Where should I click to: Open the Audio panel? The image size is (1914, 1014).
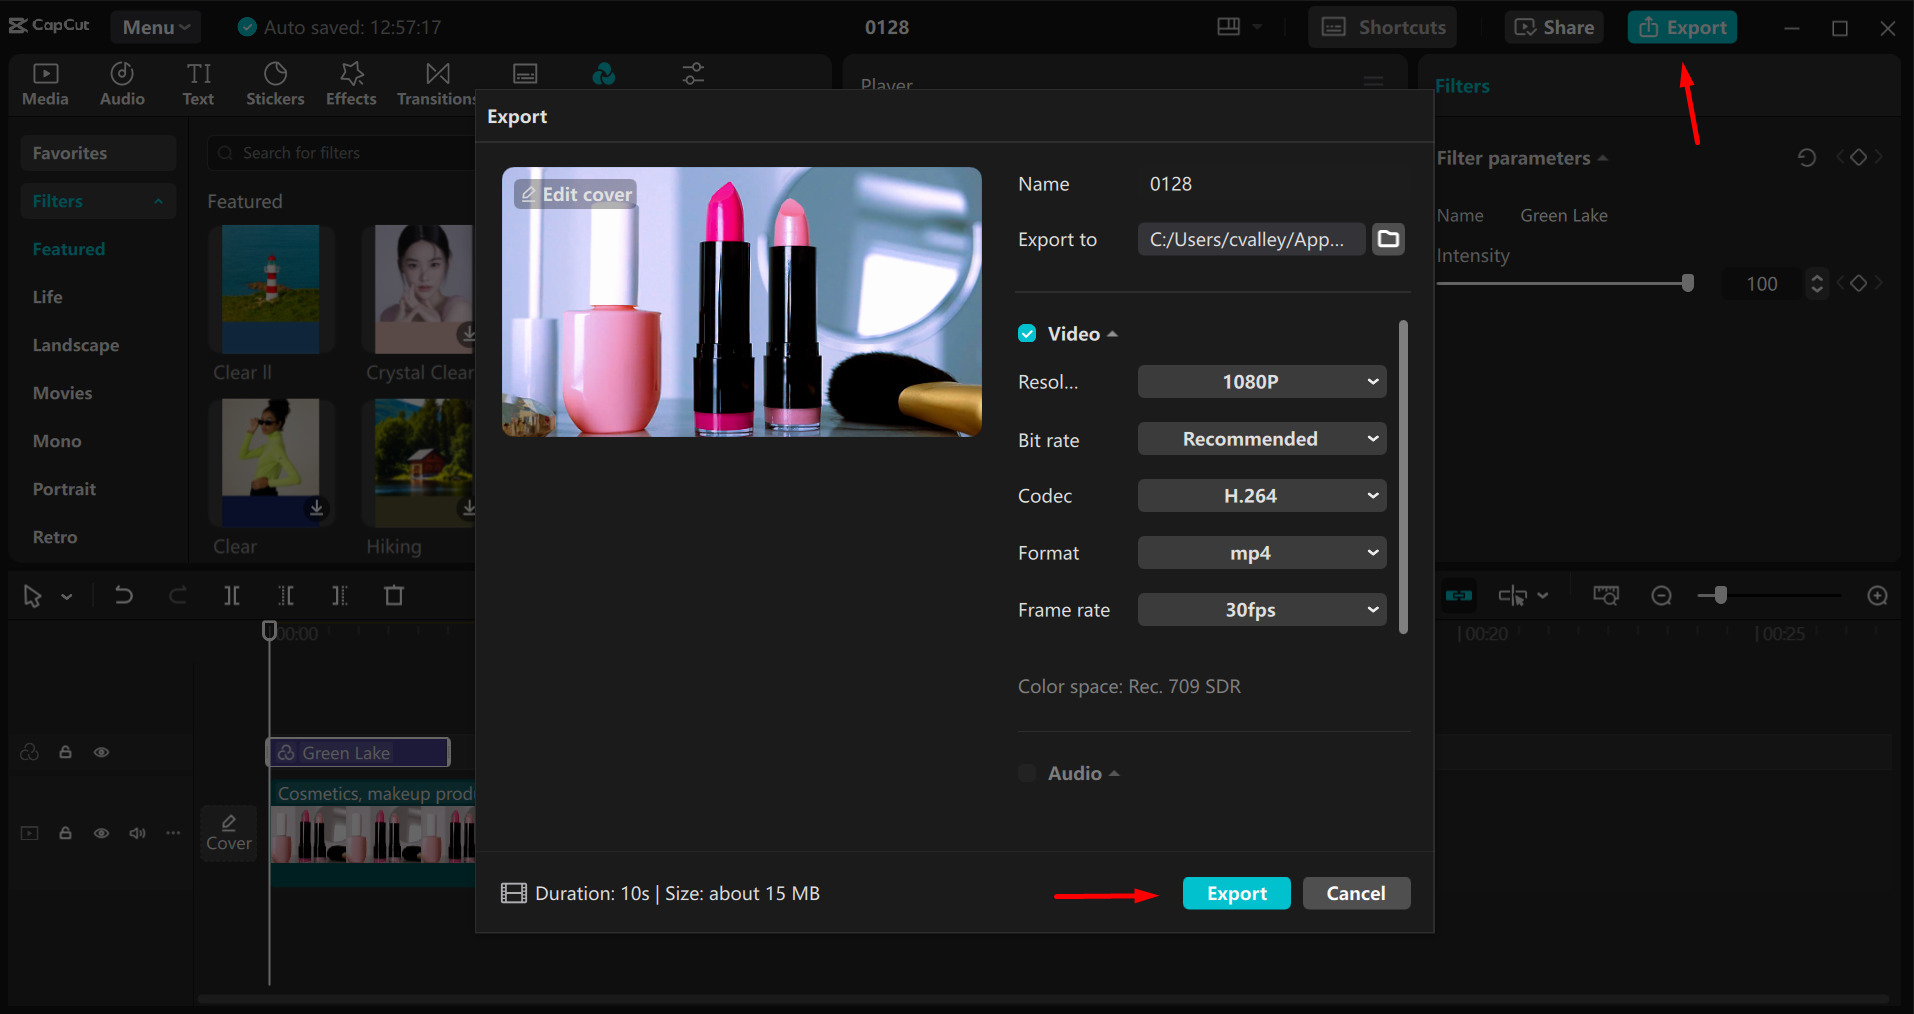click(122, 83)
